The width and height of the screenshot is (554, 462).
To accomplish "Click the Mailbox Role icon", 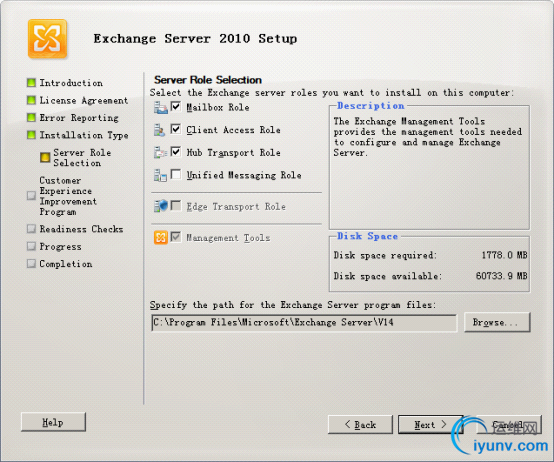I will click(161, 107).
